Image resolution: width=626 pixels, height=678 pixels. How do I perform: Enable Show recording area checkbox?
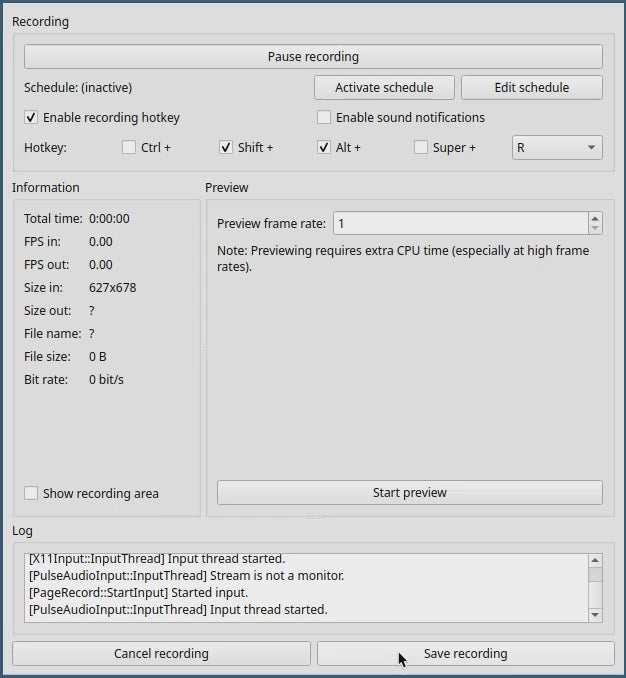(x=31, y=493)
